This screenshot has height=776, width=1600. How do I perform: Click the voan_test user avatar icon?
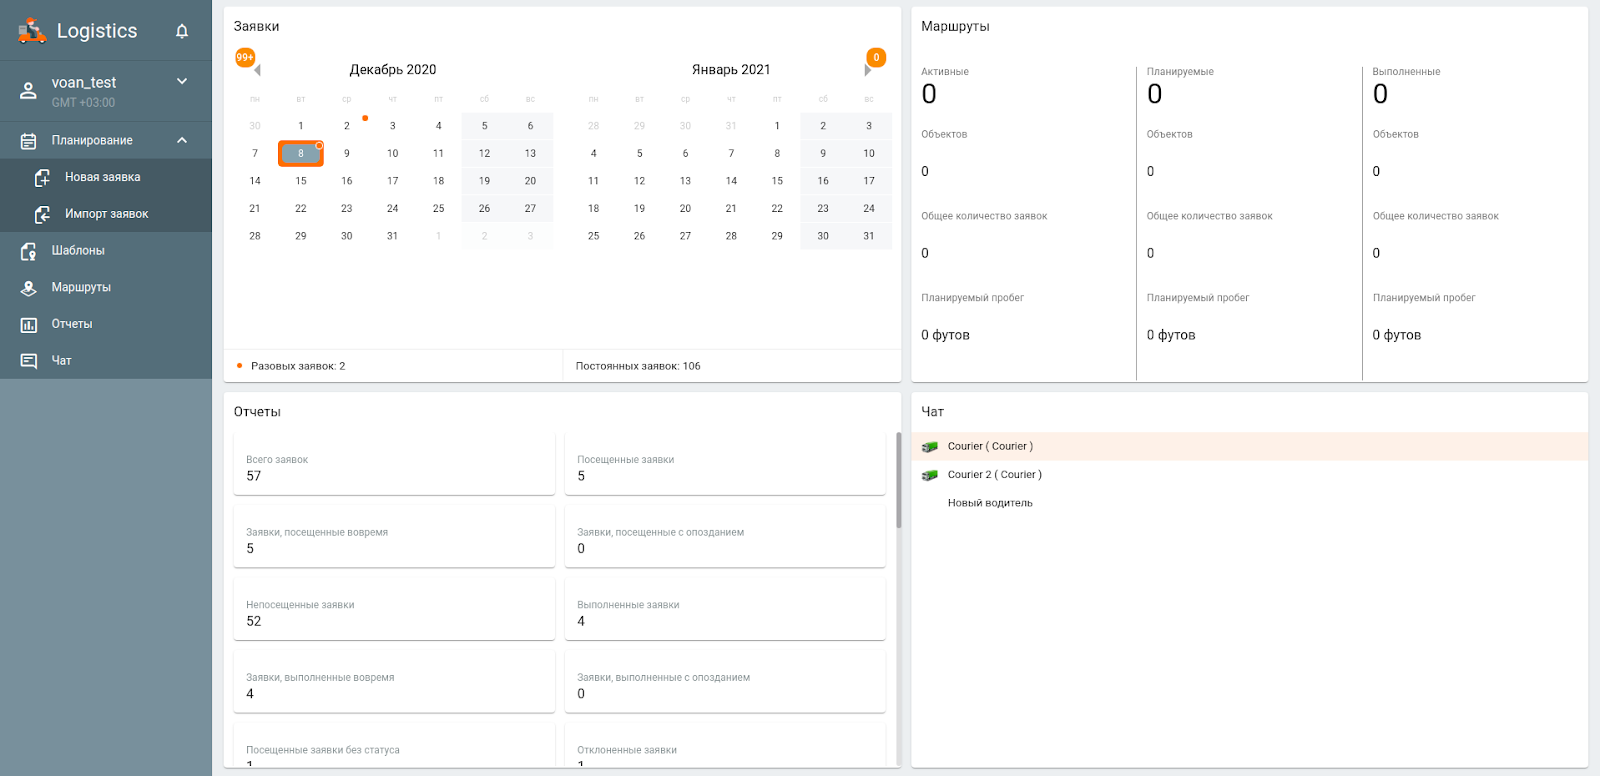(x=28, y=91)
